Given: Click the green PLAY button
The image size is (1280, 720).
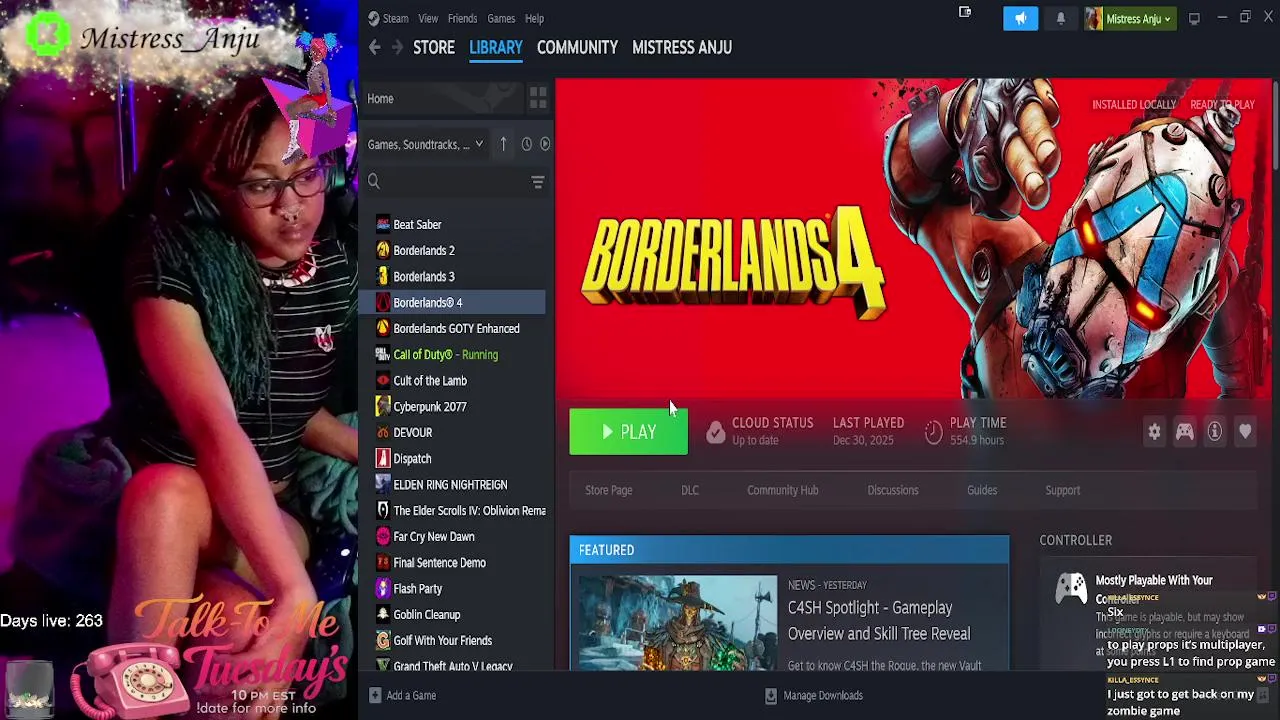Looking at the screenshot, I should point(628,431).
